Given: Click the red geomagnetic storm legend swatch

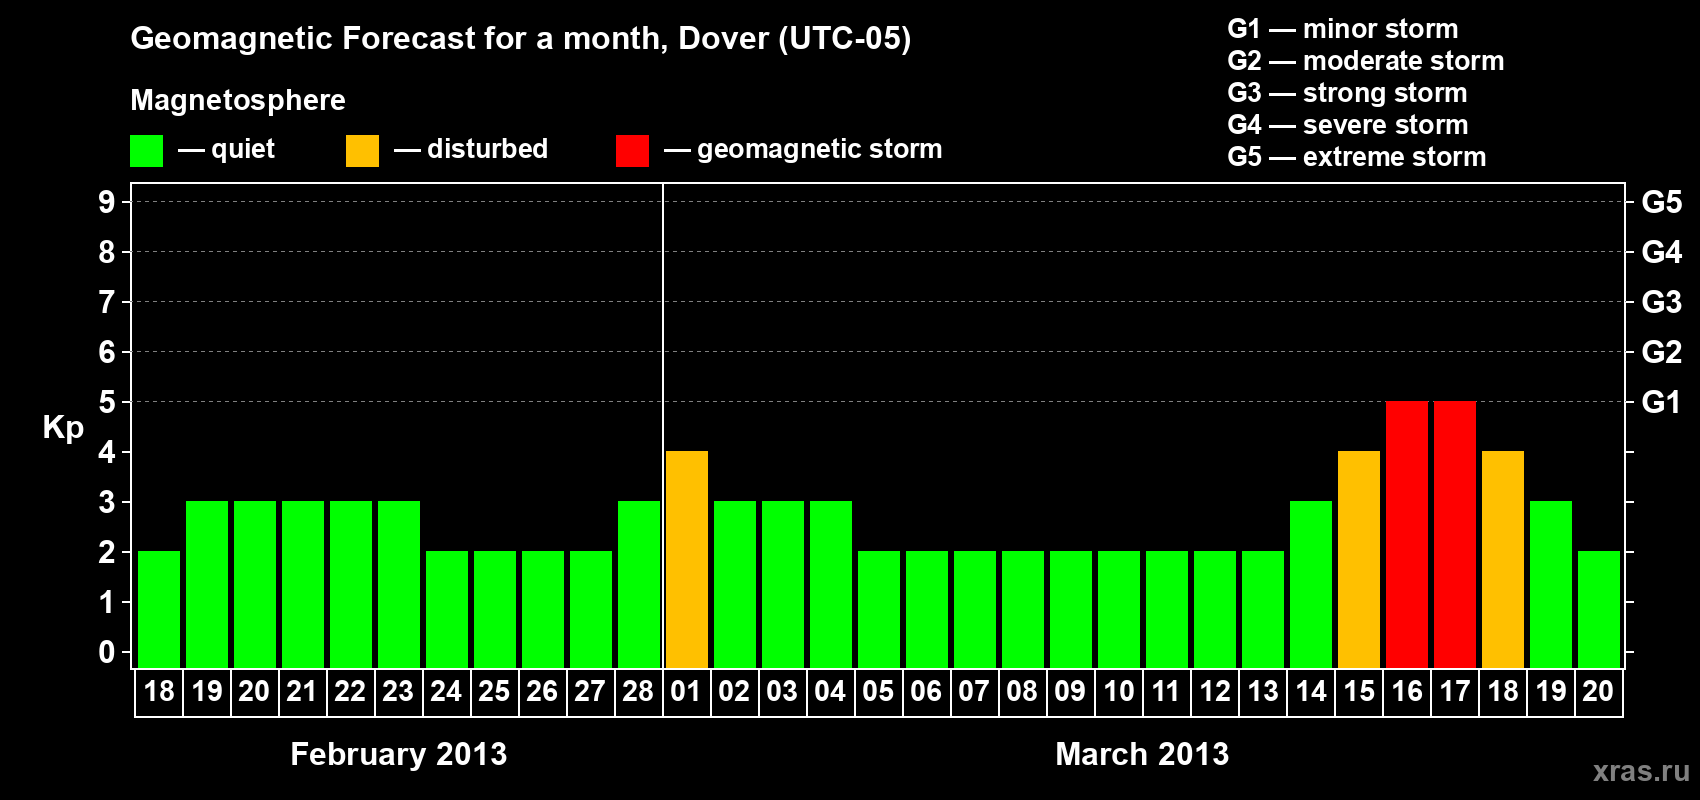Looking at the screenshot, I should pyautogui.click(x=632, y=151).
